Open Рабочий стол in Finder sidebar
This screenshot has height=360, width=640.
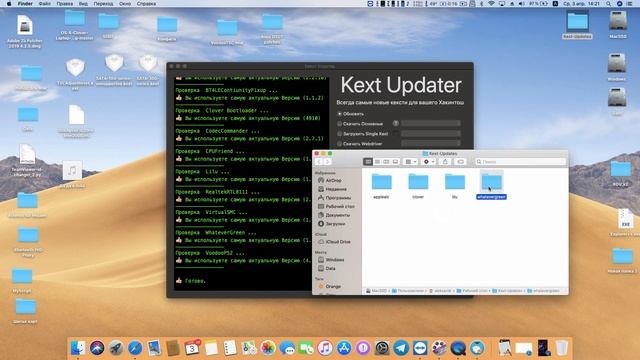[340, 207]
